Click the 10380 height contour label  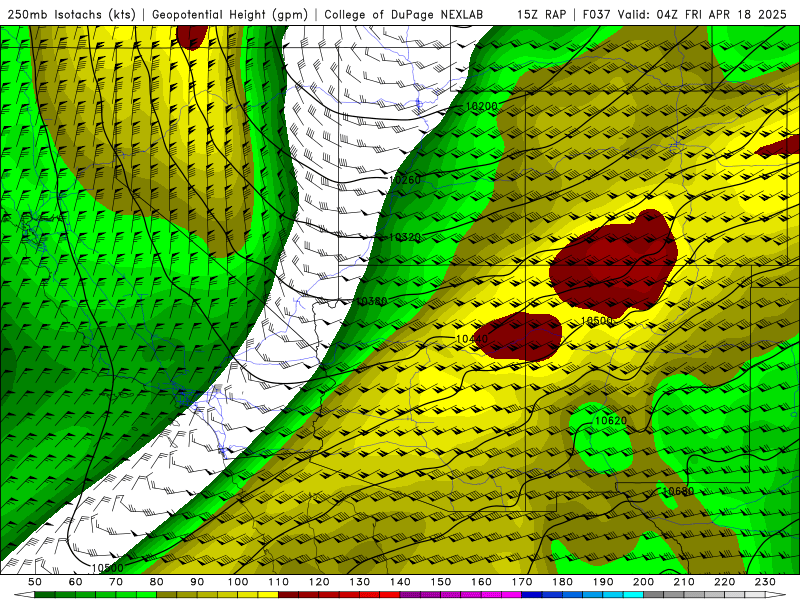pyautogui.click(x=371, y=302)
